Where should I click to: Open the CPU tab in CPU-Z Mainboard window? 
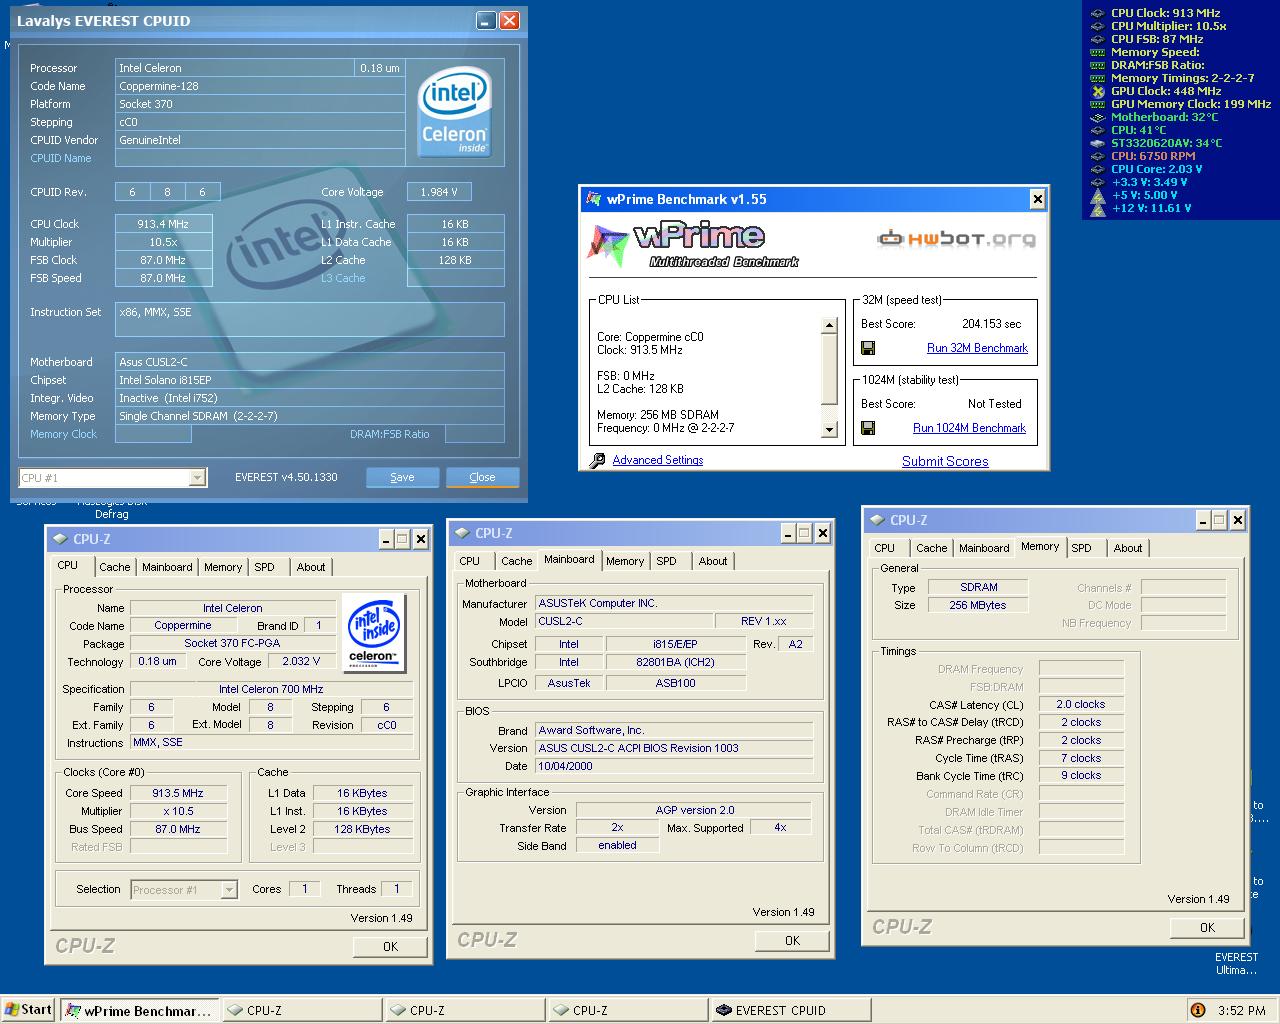point(470,561)
